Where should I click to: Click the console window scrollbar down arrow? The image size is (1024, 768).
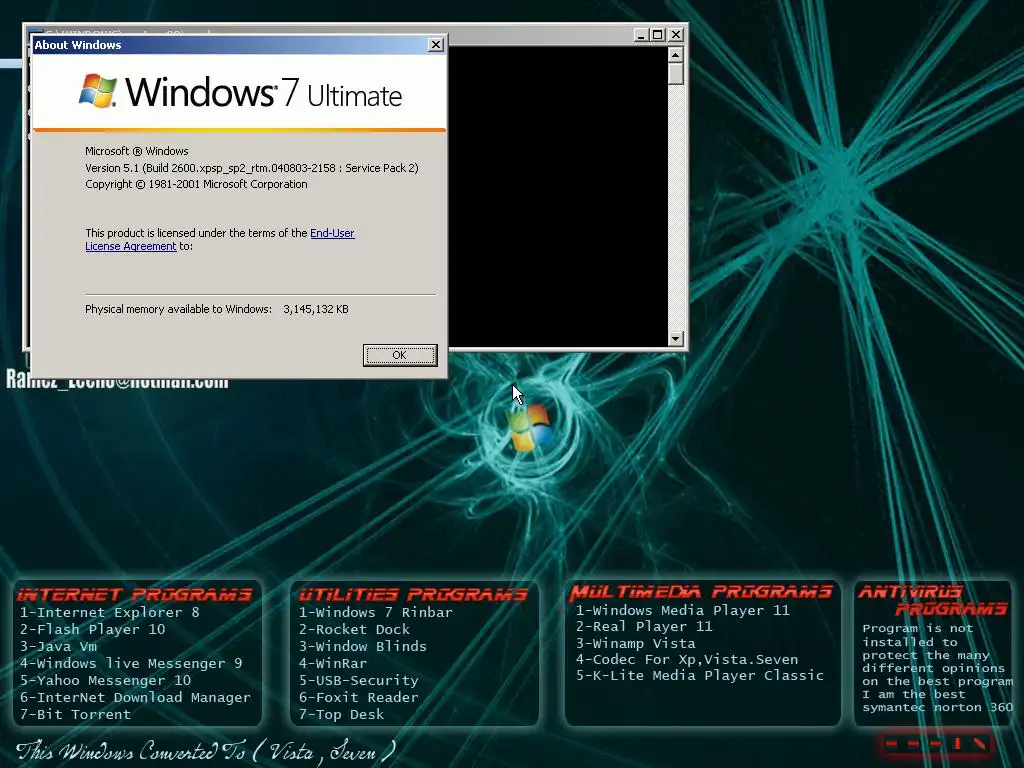click(676, 338)
